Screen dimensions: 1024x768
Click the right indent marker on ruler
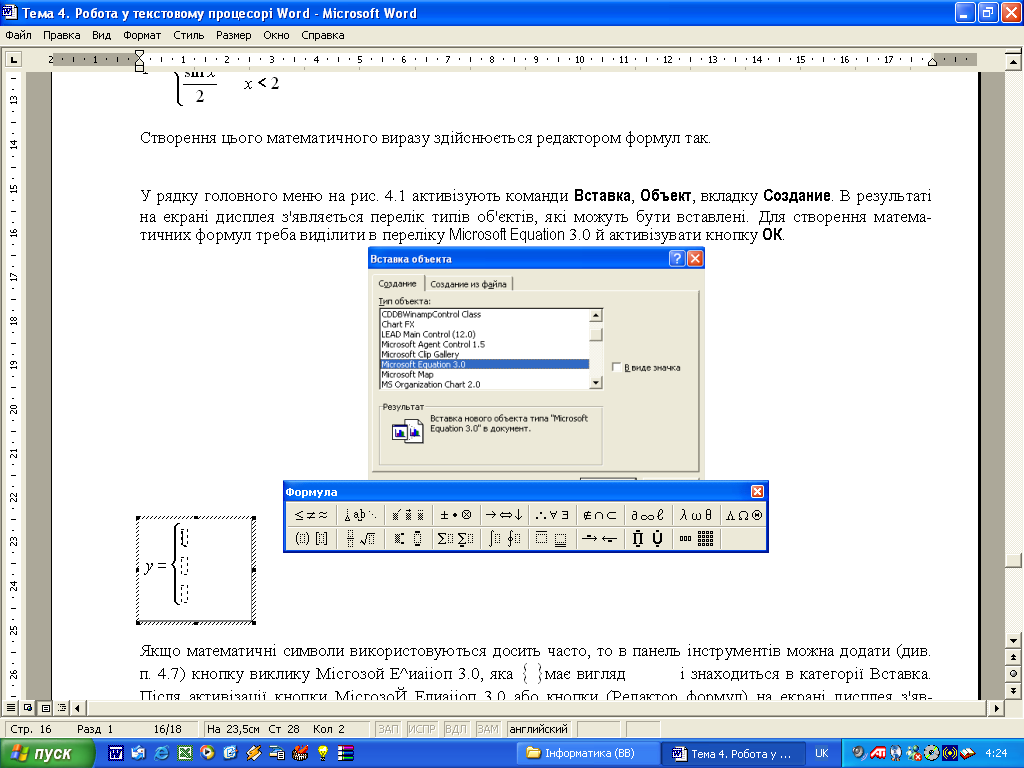point(933,62)
